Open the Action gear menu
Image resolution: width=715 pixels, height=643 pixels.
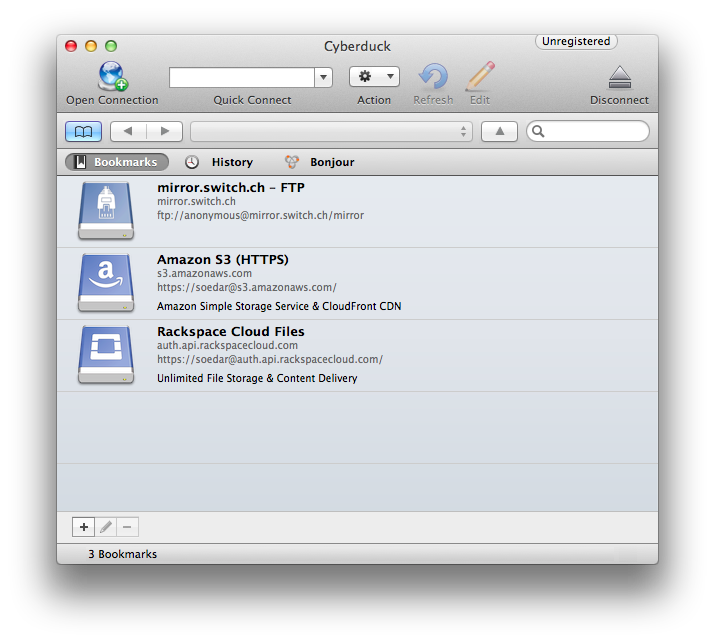coord(374,77)
